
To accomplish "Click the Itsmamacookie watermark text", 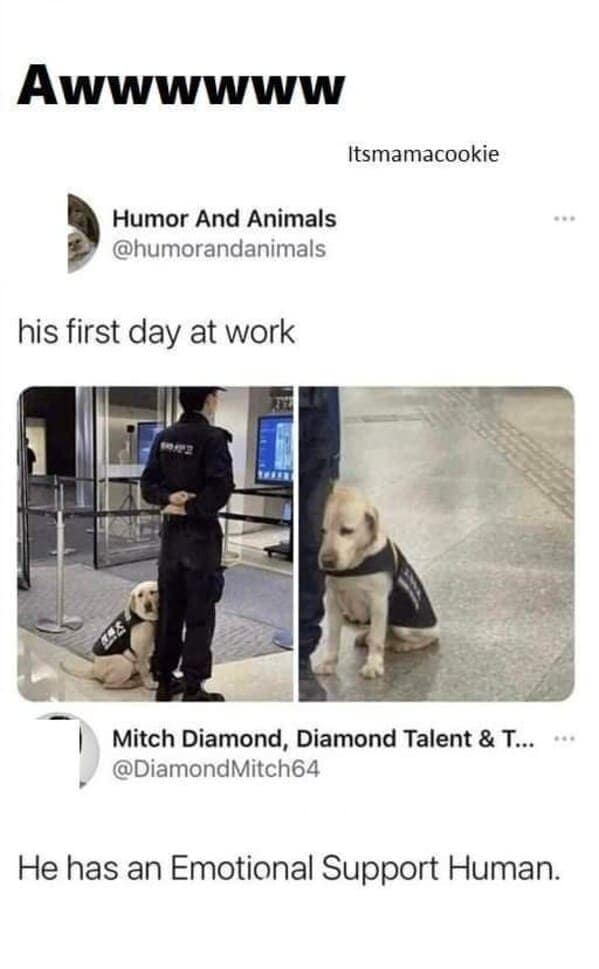I will point(423,154).
